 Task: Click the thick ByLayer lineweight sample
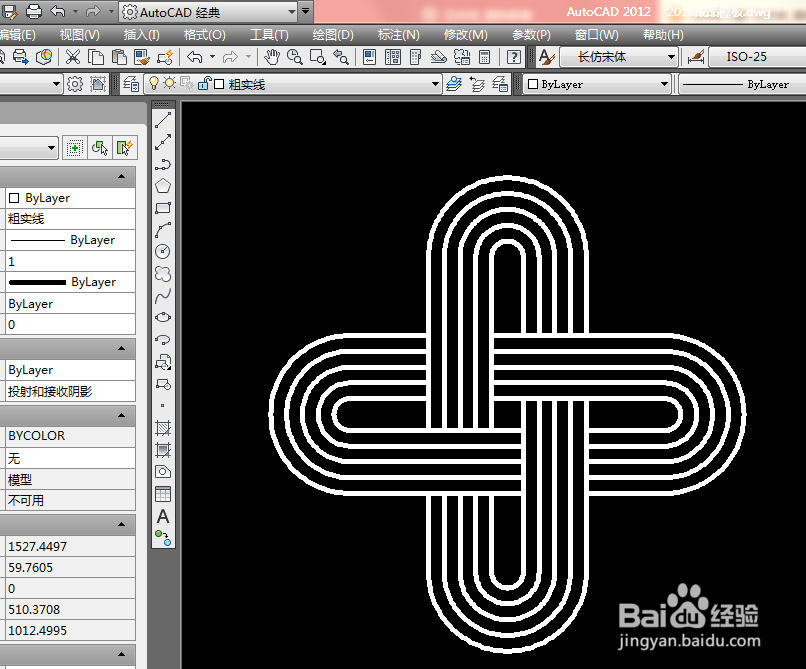(37, 282)
